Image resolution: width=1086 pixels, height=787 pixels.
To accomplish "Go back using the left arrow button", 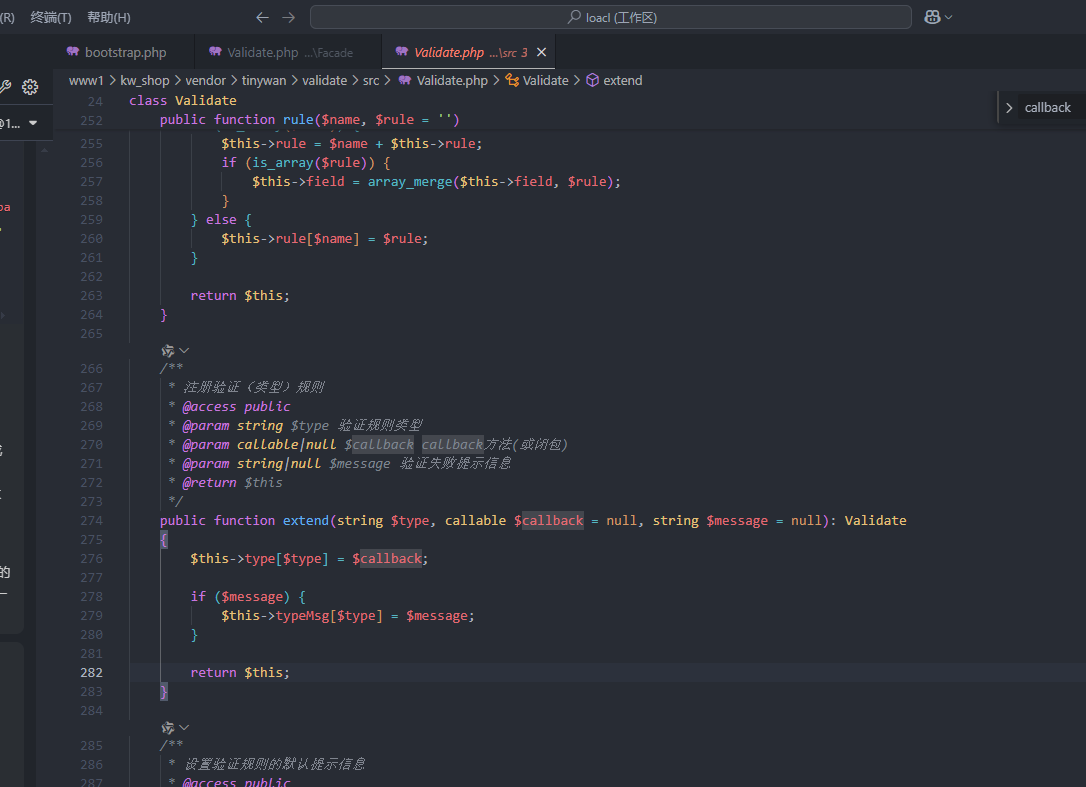I will (262, 17).
